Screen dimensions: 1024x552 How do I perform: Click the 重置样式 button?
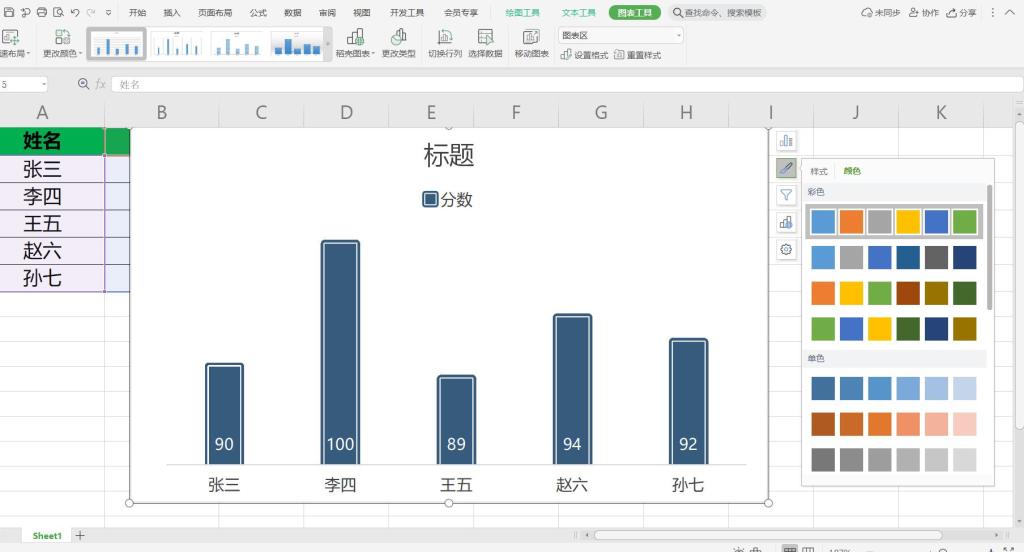pos(637,55)
